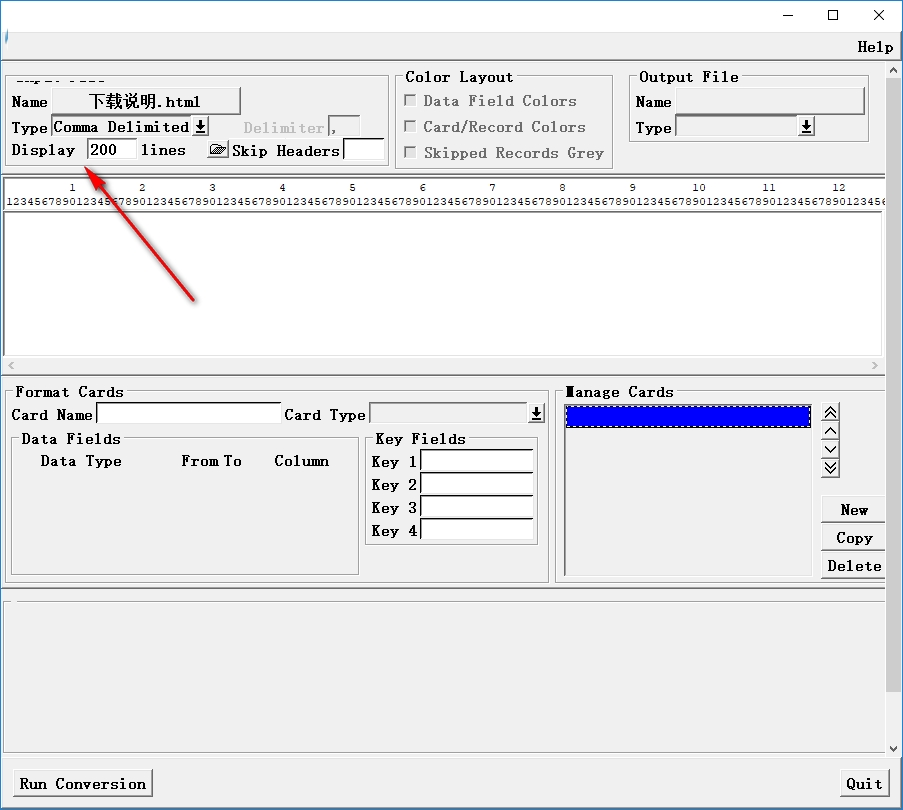Move card to bottom with double-down arrow
903x810 pixels.
click(830, 467)
